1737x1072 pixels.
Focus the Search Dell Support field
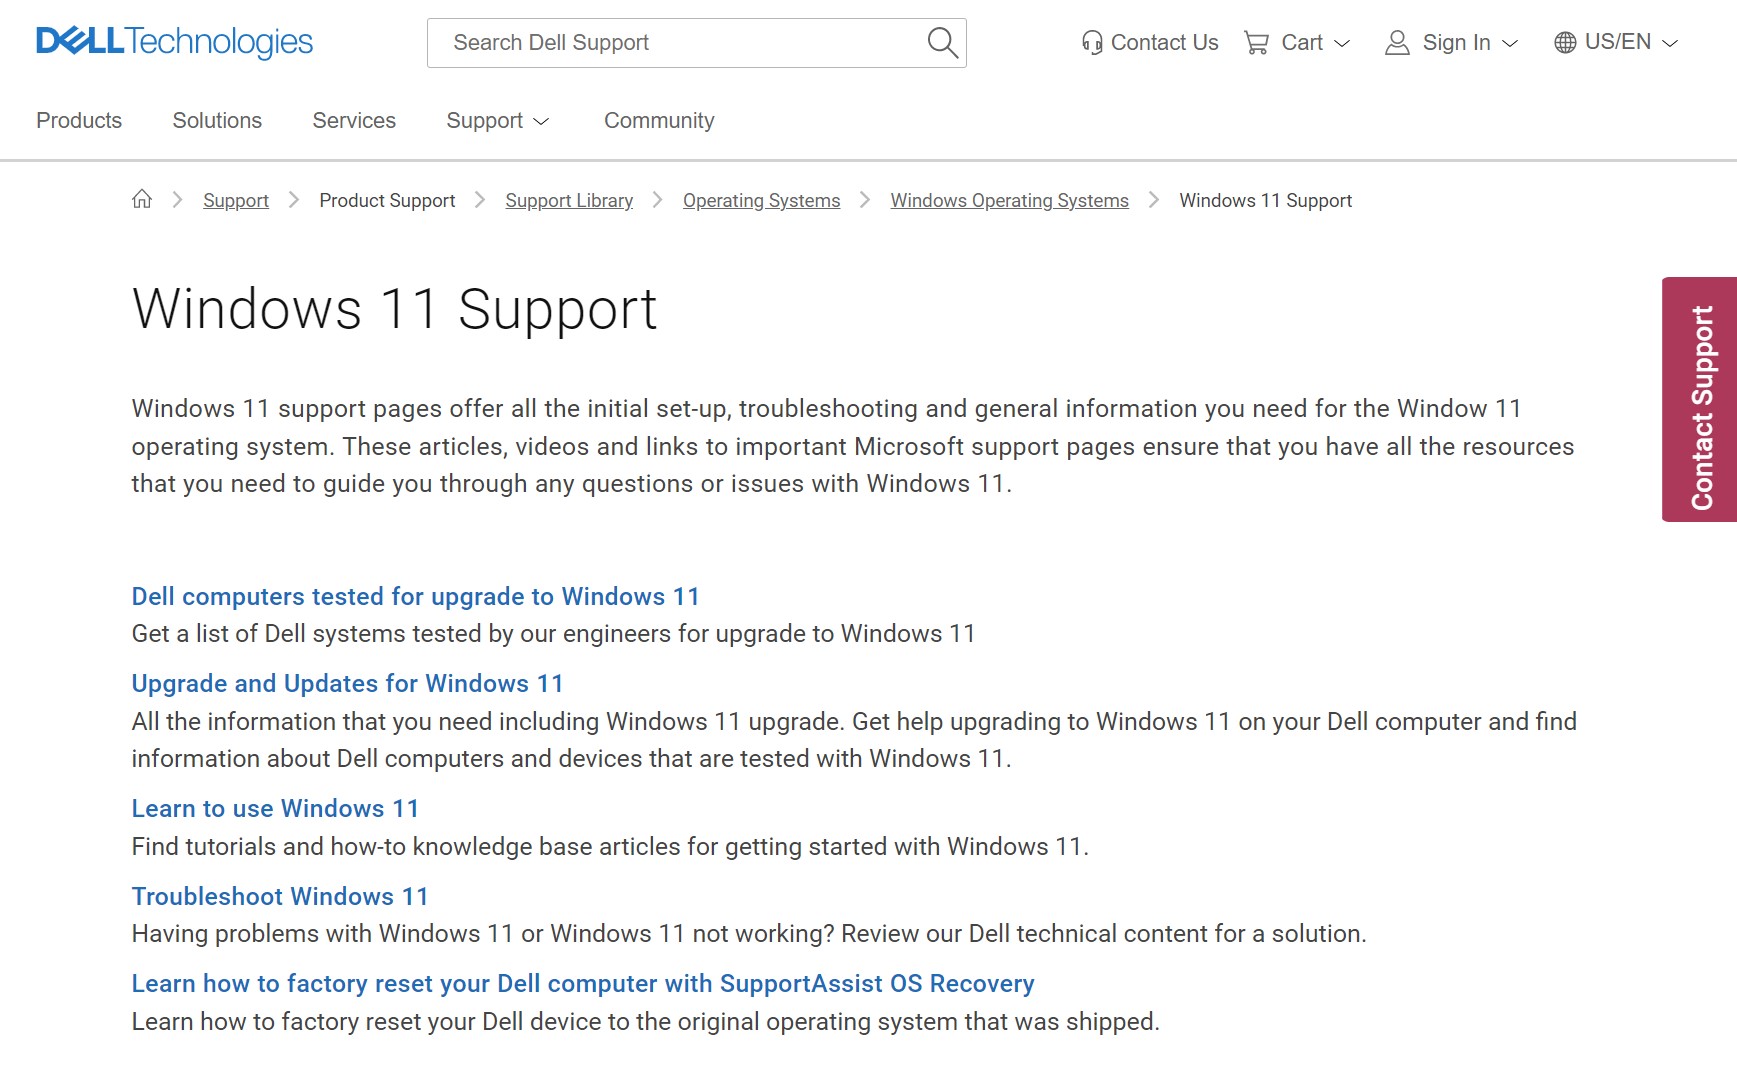(x=680, y=43)
